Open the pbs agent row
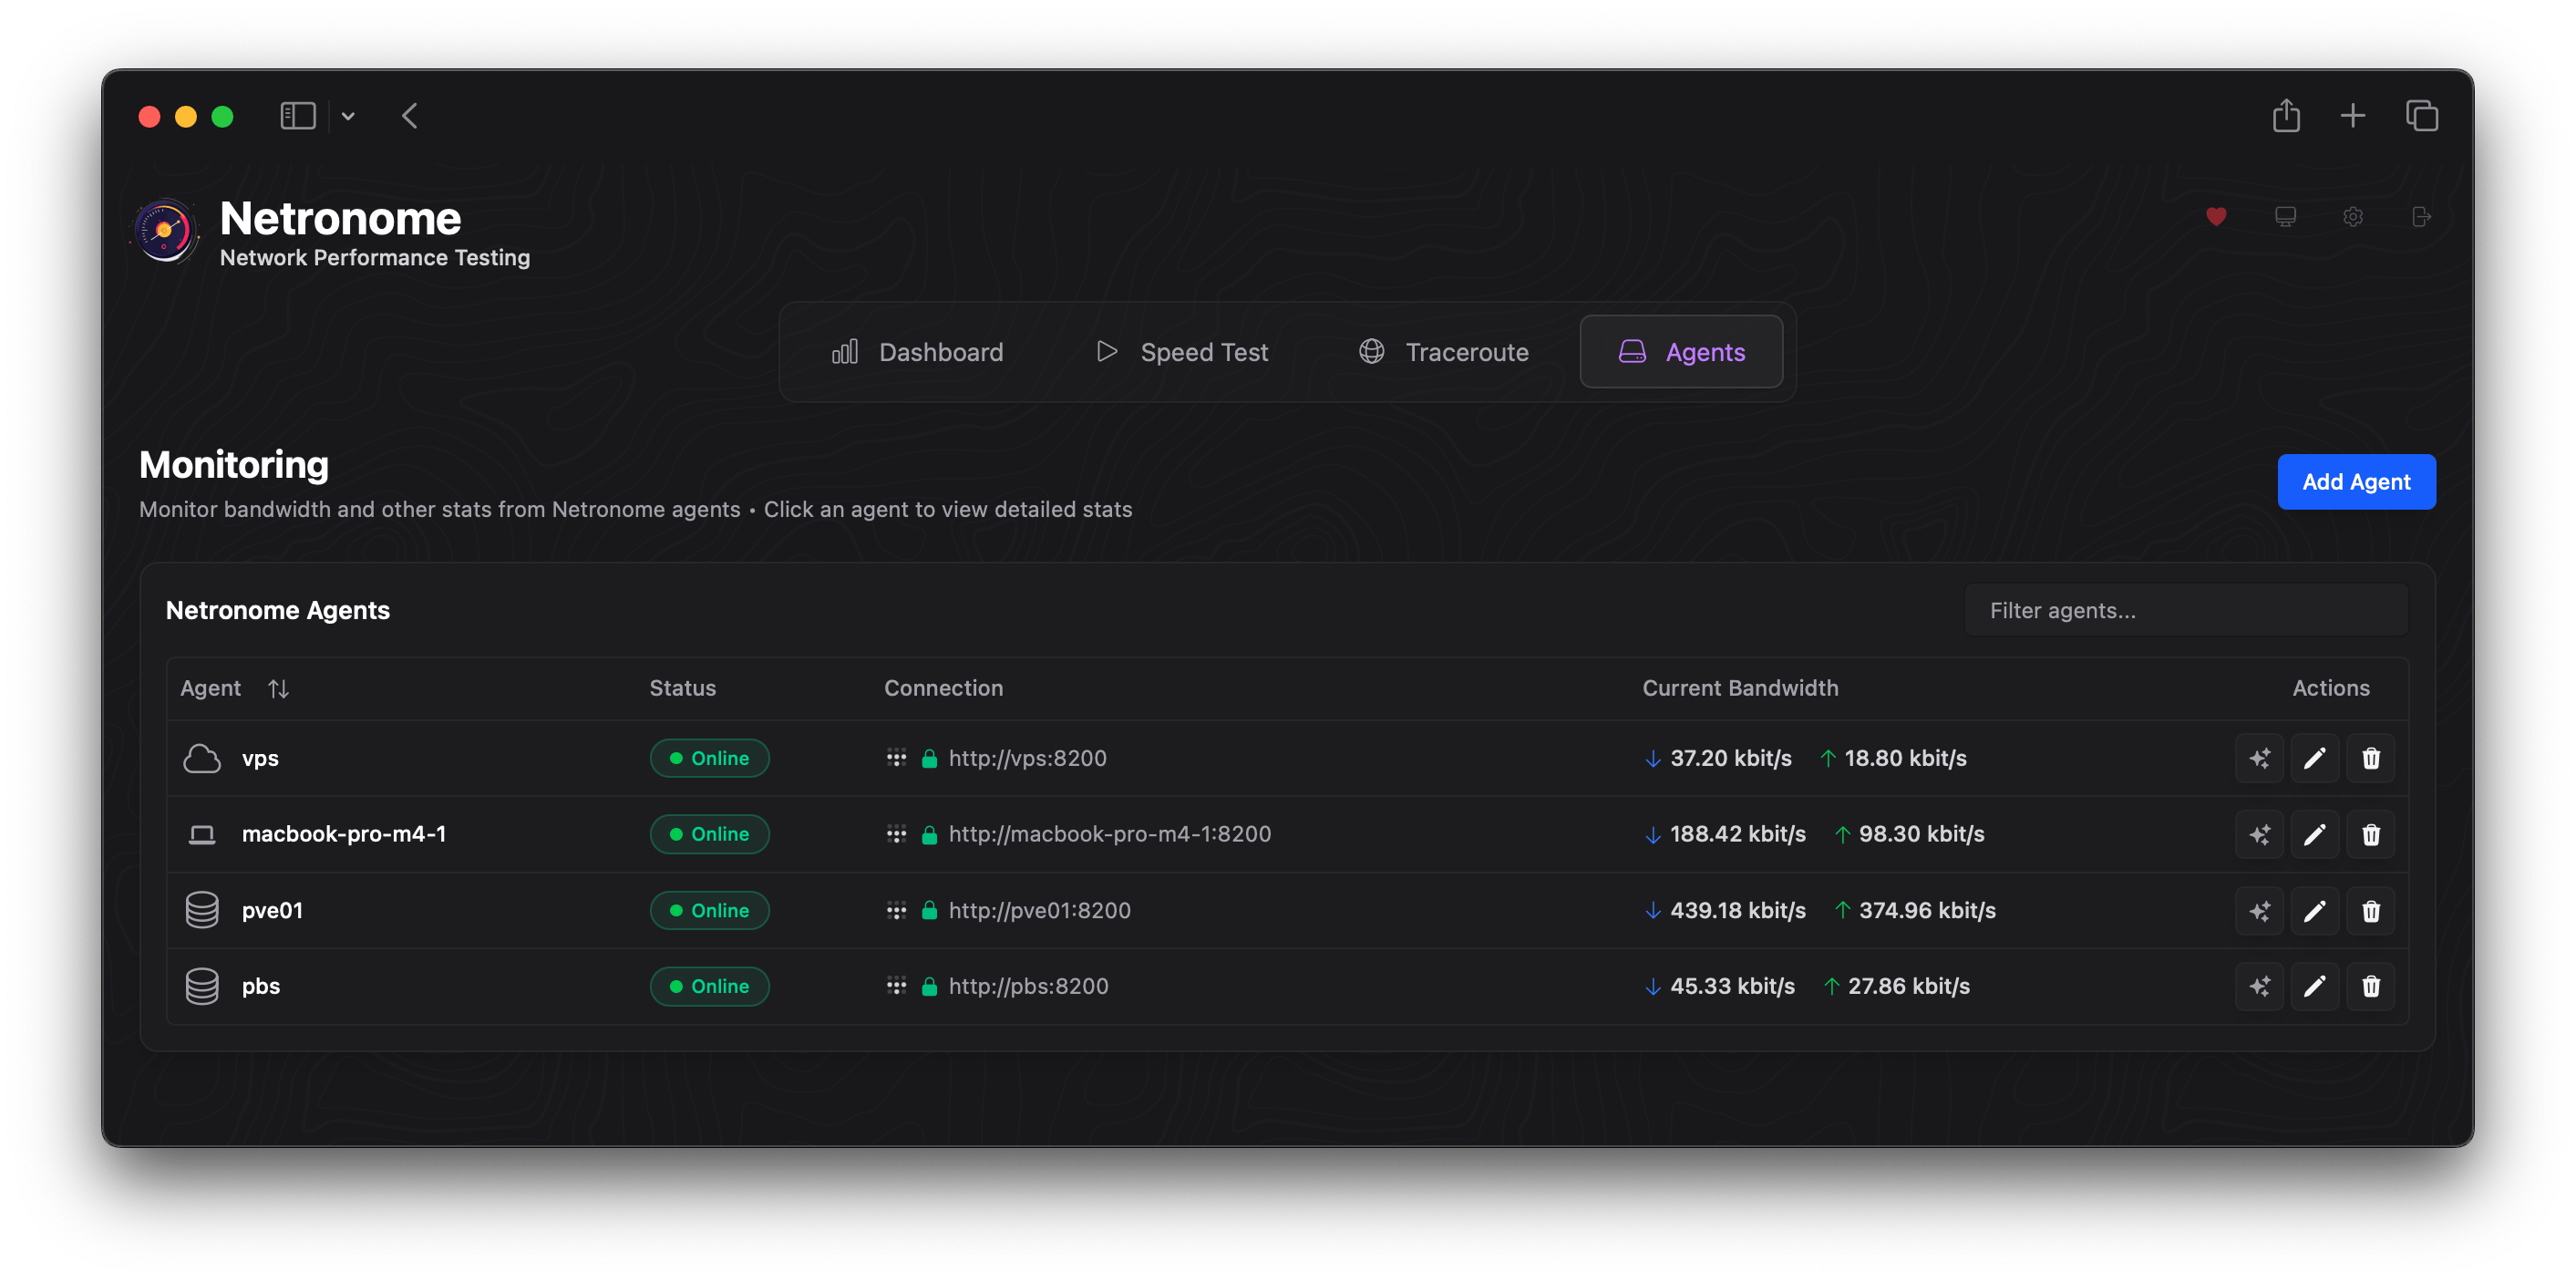Viewport: 2576px width, 1282px height. click(x=1287, y=986)
